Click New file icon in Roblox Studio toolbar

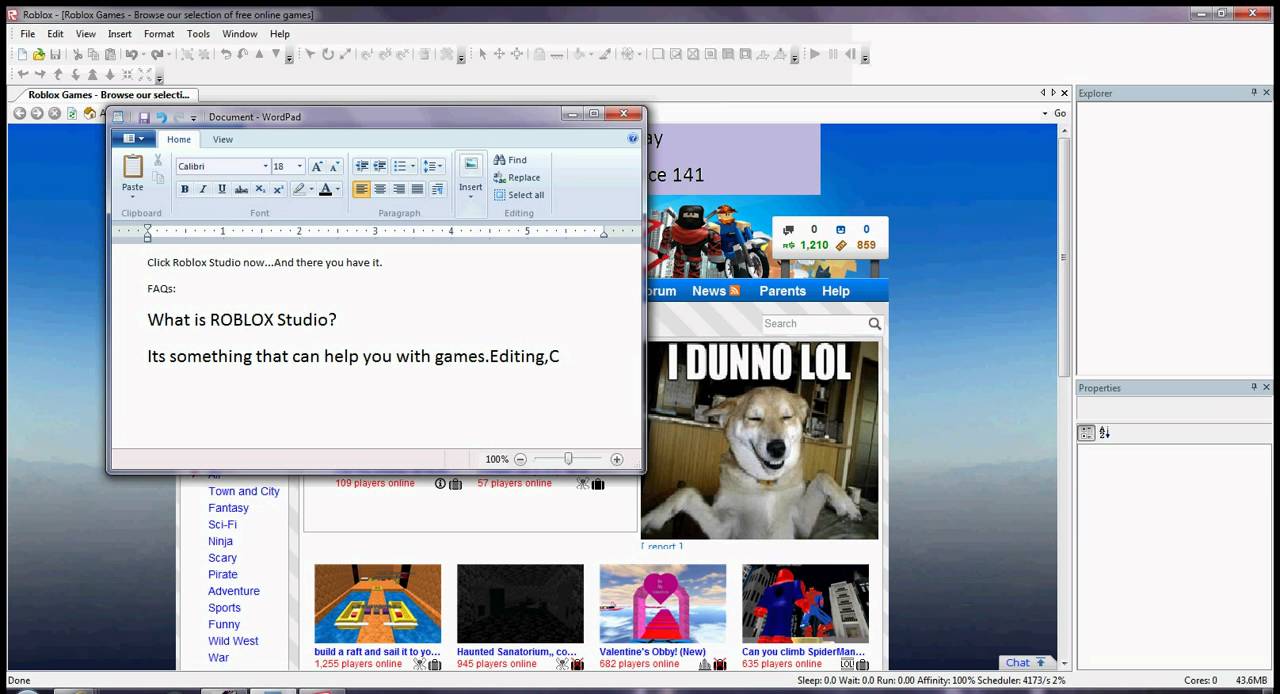coord(22,54)
